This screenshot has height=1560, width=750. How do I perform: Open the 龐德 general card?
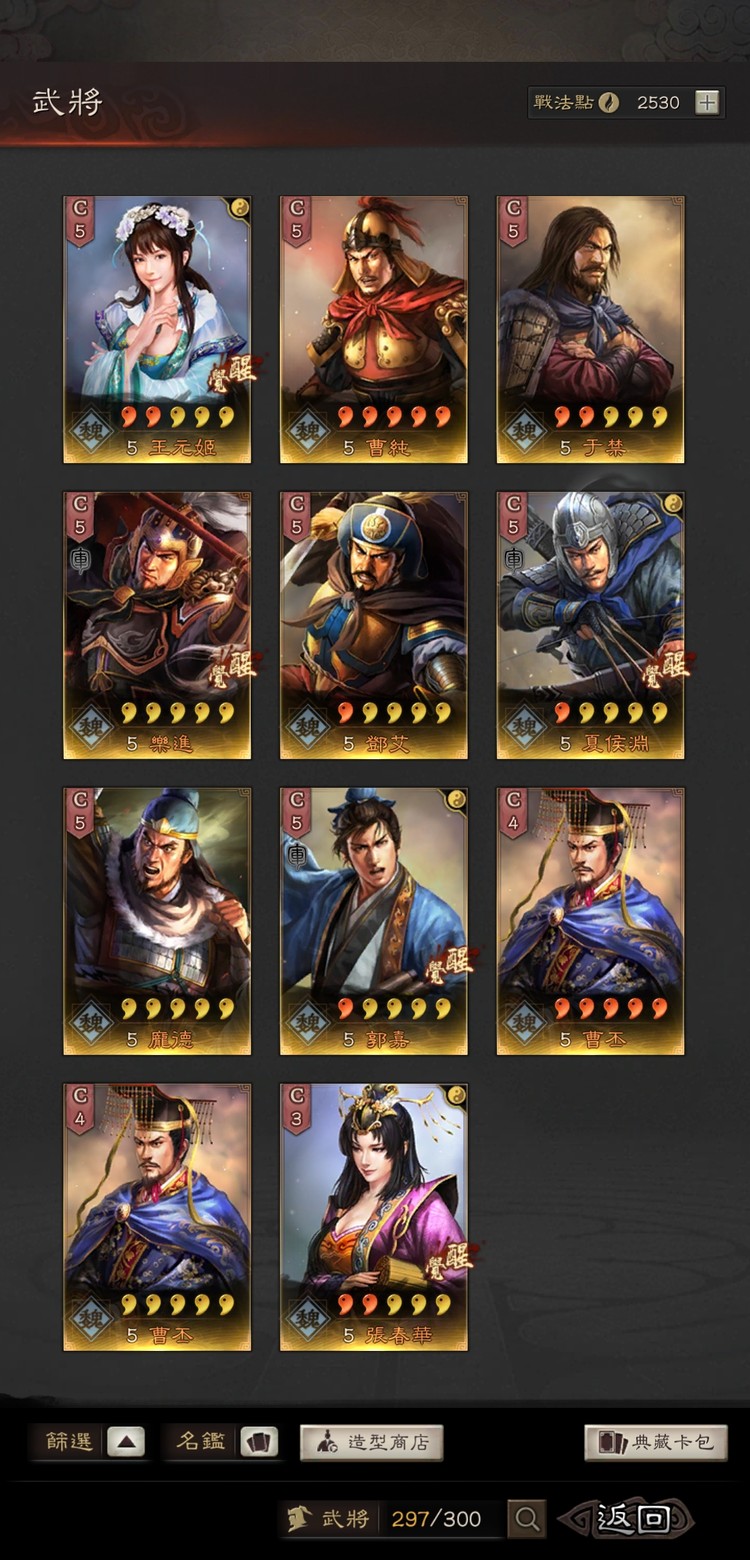[157, 921]
